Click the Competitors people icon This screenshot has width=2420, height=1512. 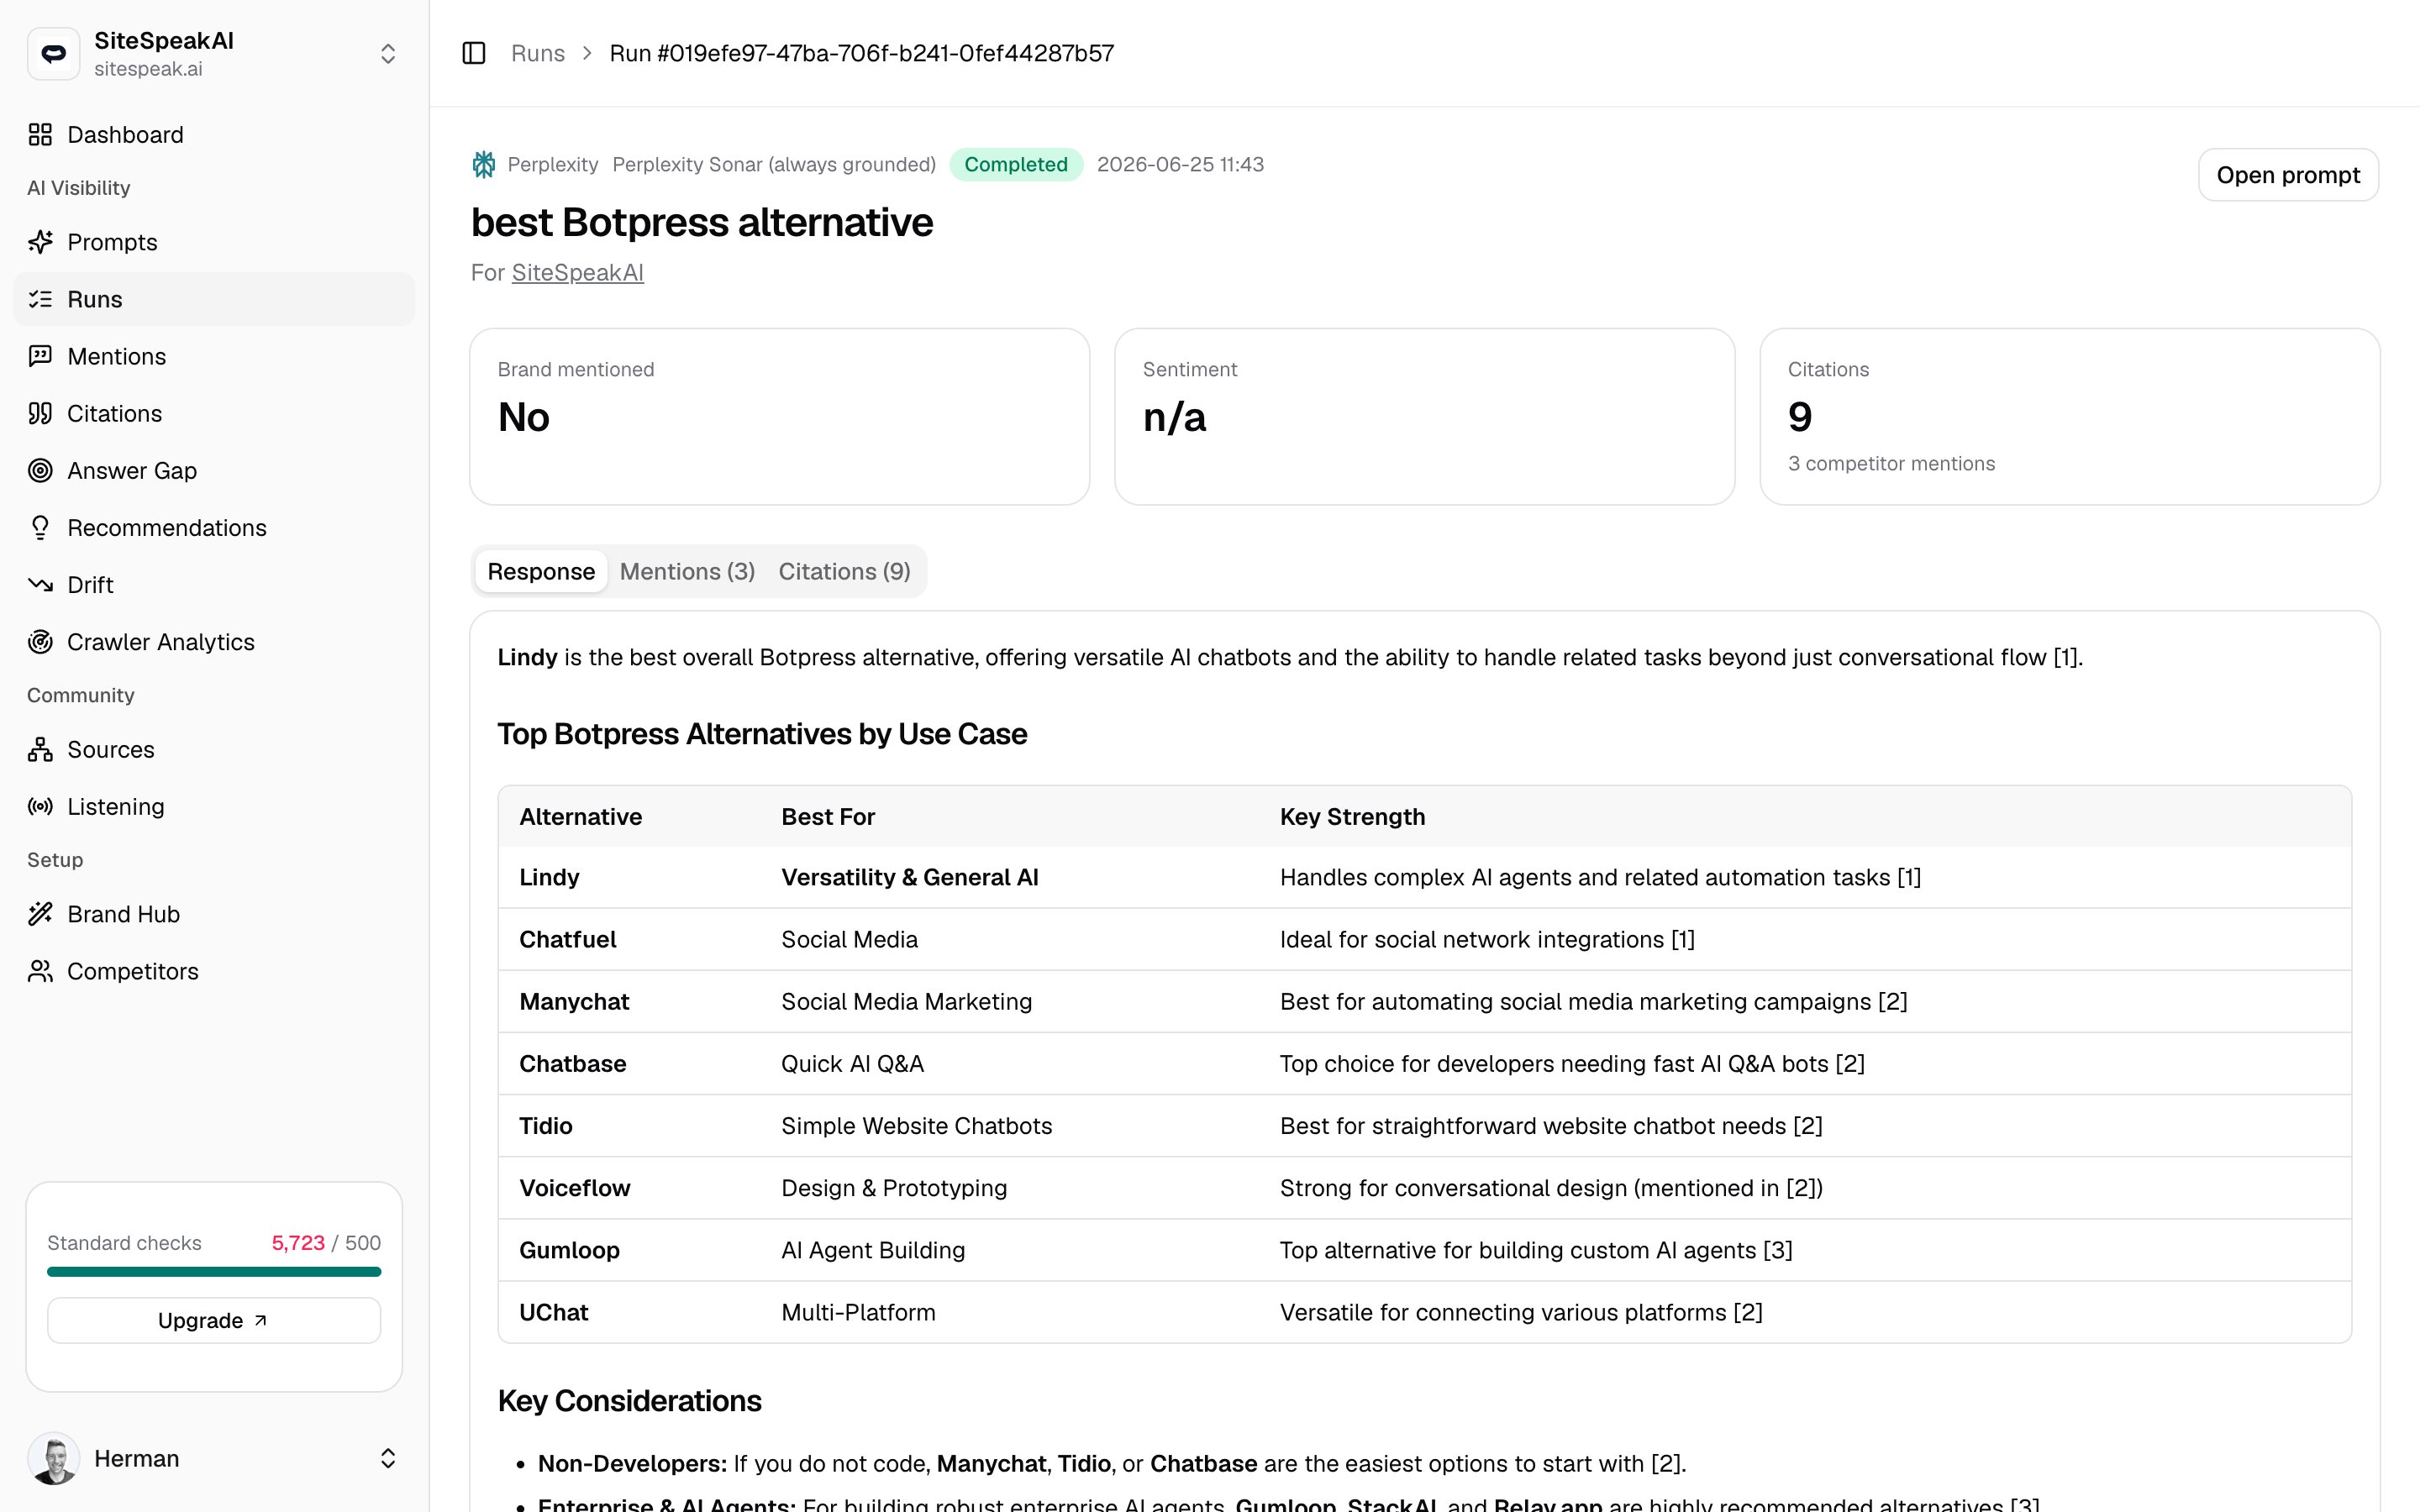[40, 970]
